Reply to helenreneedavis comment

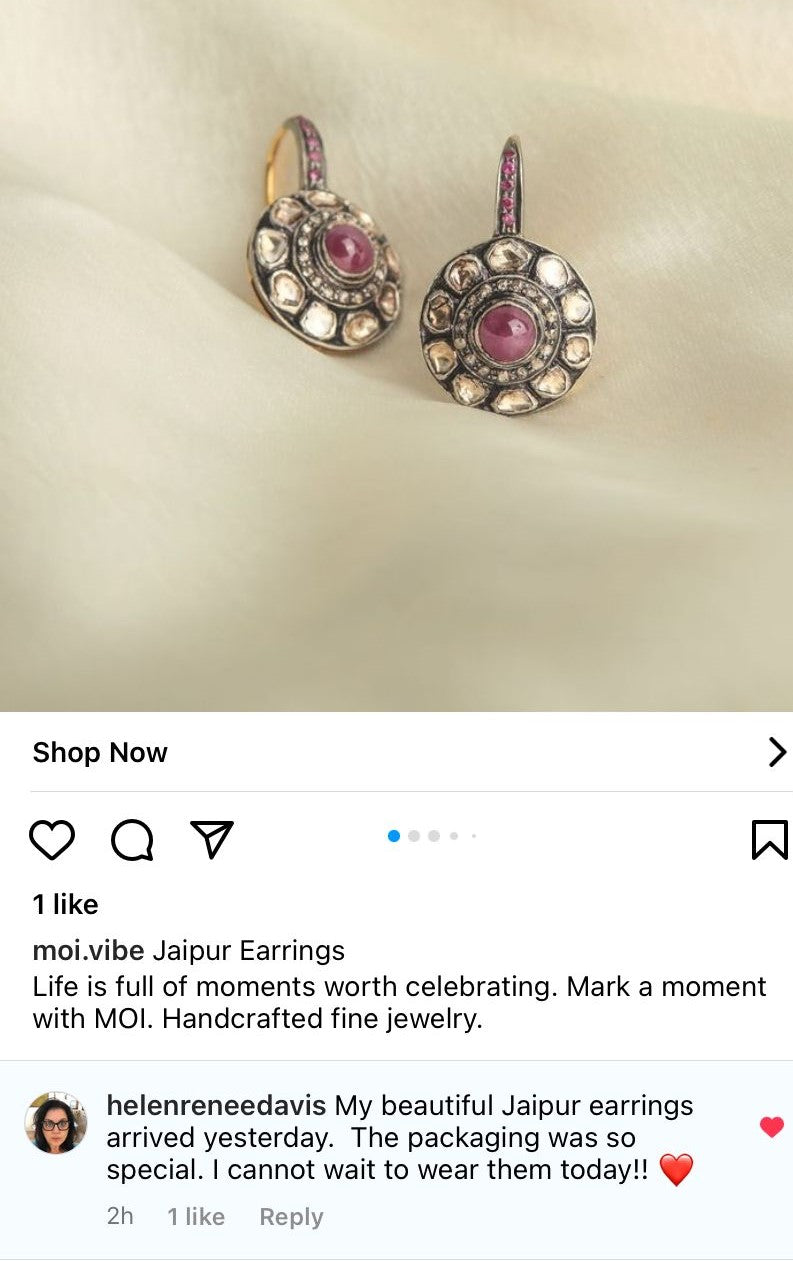[x=291, y=1217]
